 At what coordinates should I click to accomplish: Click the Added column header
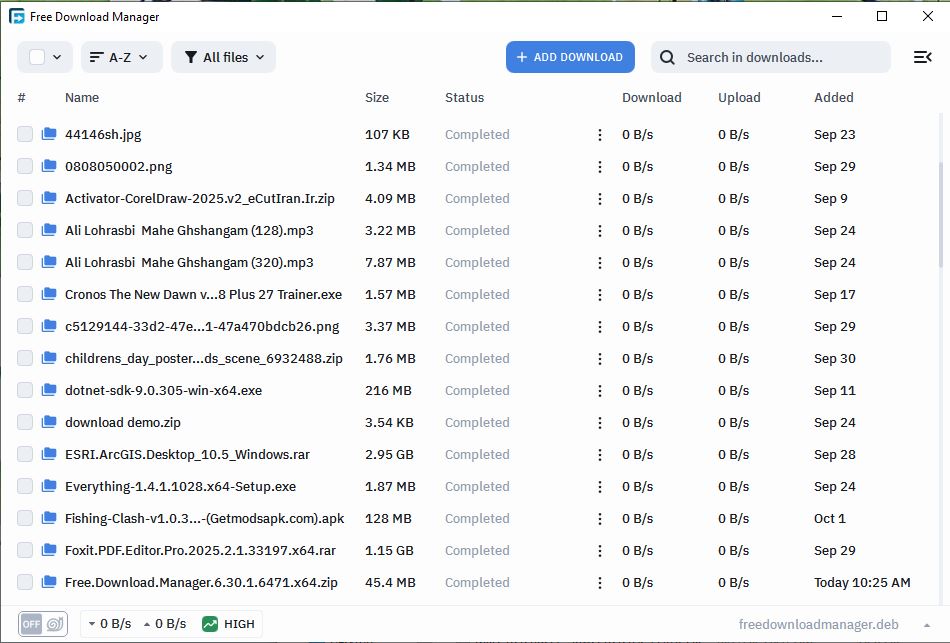[x=833, y=98]
